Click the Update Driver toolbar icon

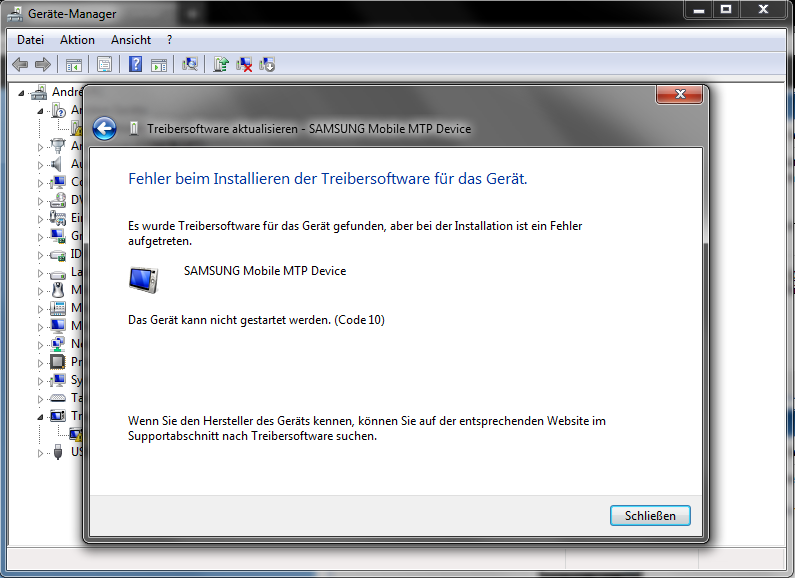(x=221, y=64)
